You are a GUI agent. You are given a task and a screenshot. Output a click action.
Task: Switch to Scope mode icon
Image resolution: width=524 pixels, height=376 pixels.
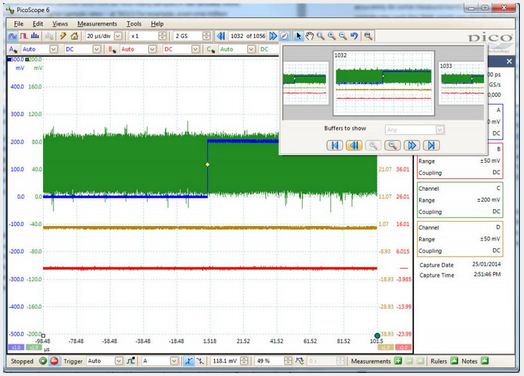click(x=13, y=36)
